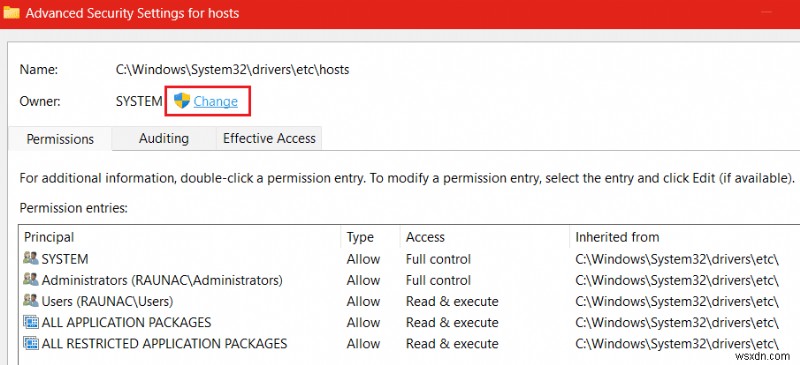Click the folder icon in the title bar
The image size is (800, 365).
pos(11,12)
